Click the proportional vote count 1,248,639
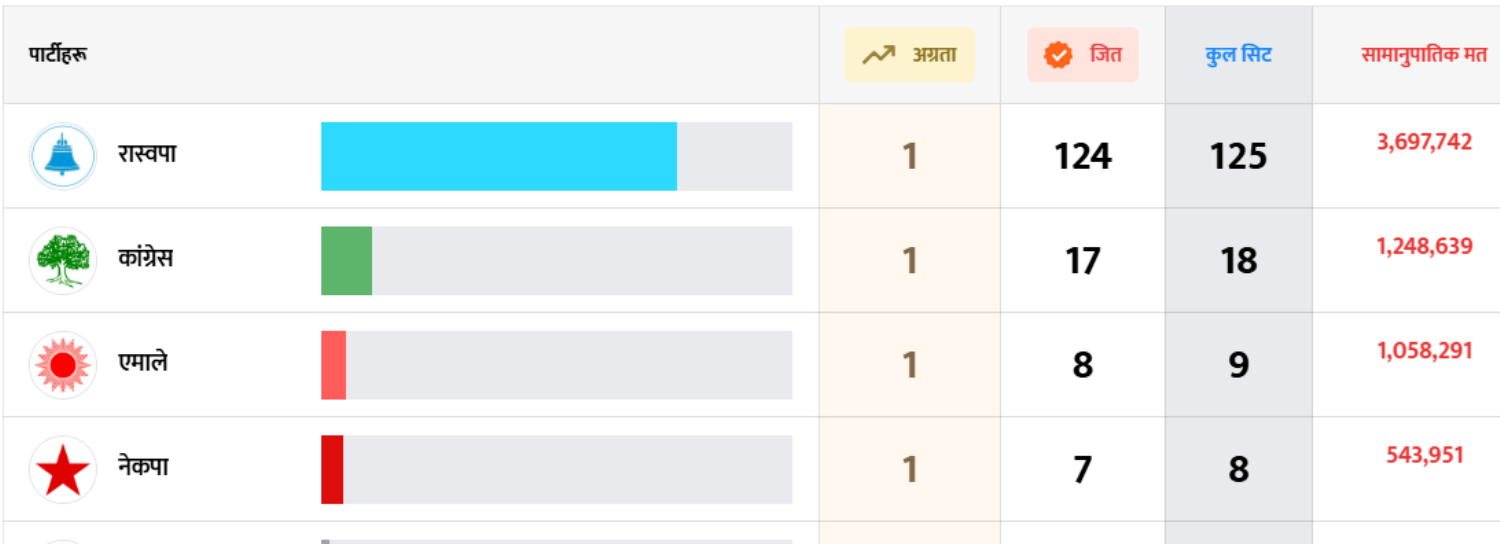1500x544 pixels. point(1424,246)
